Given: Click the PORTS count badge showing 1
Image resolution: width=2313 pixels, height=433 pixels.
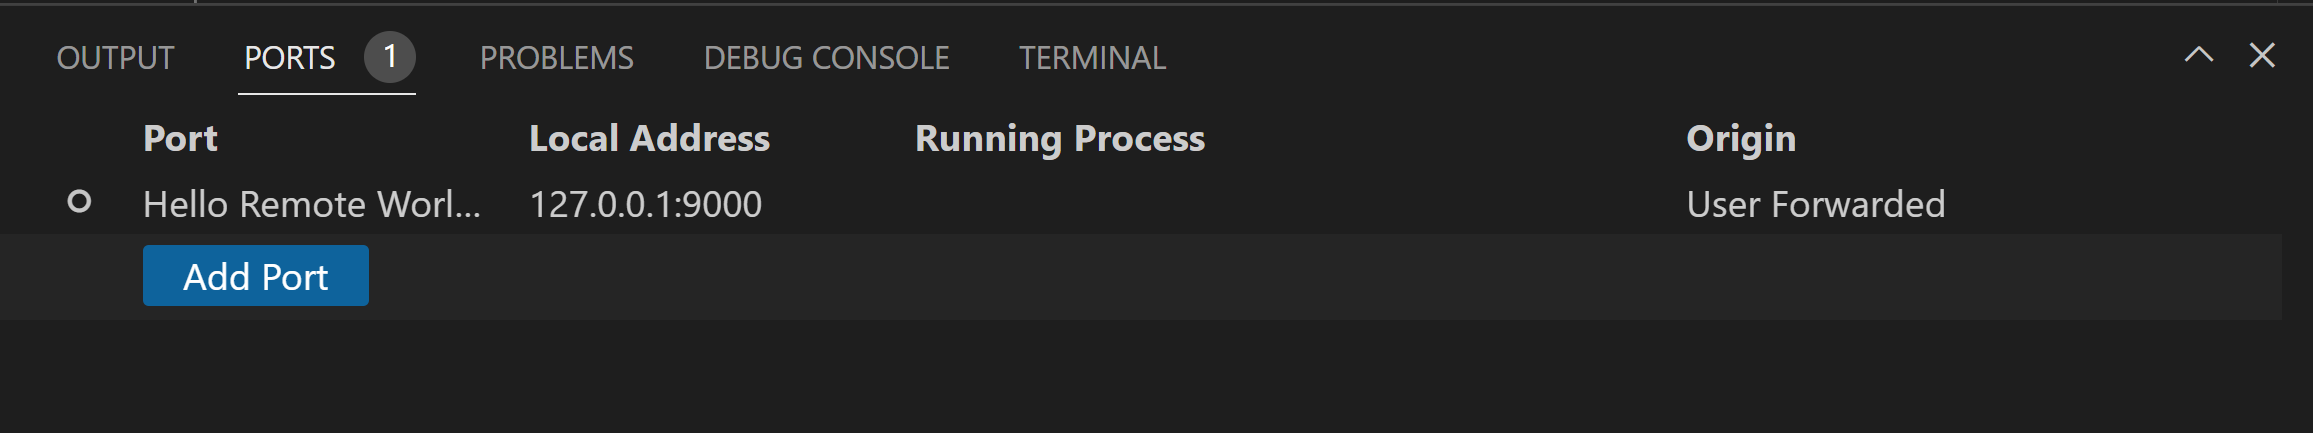Looking at the screenshot, I should point(389,57).
